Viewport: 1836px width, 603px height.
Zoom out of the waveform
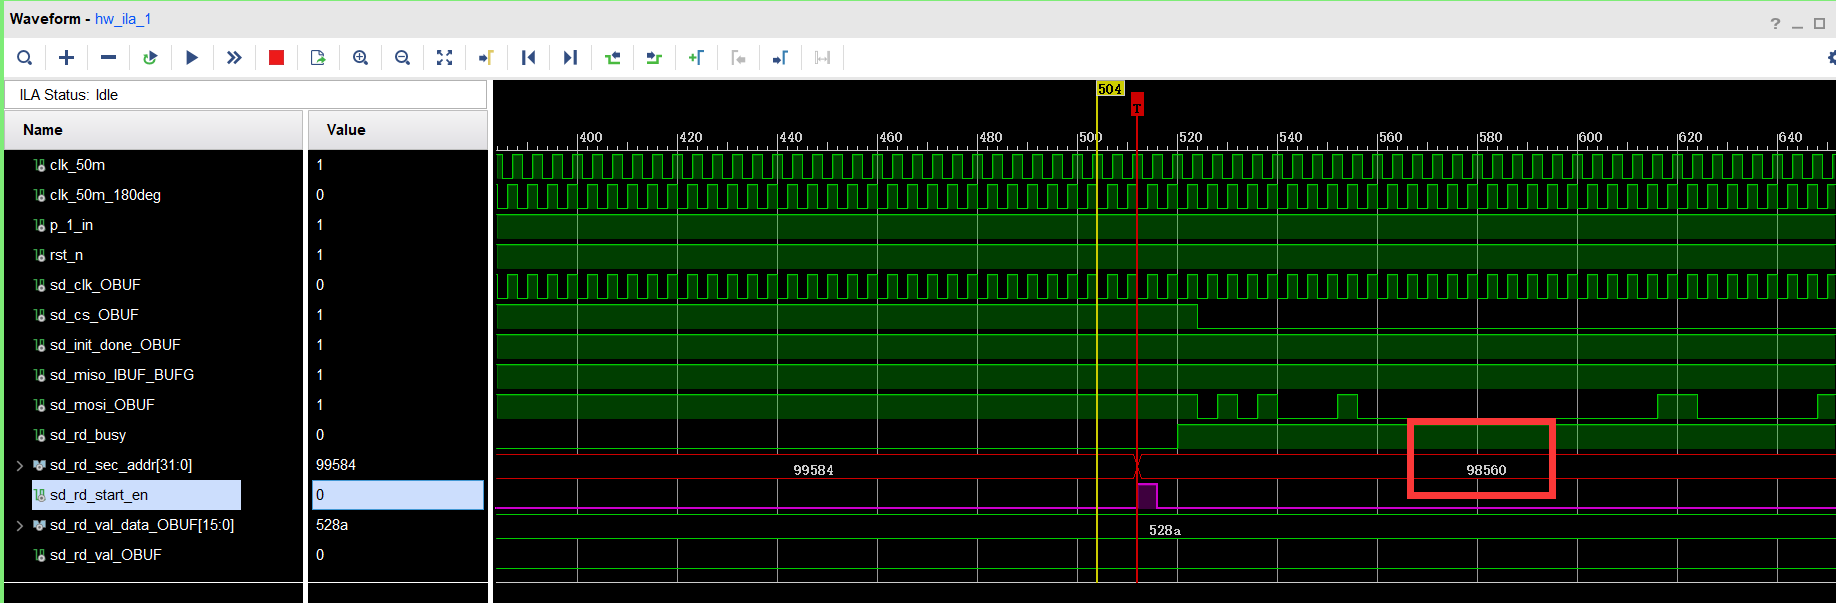[x=402, y=58]
